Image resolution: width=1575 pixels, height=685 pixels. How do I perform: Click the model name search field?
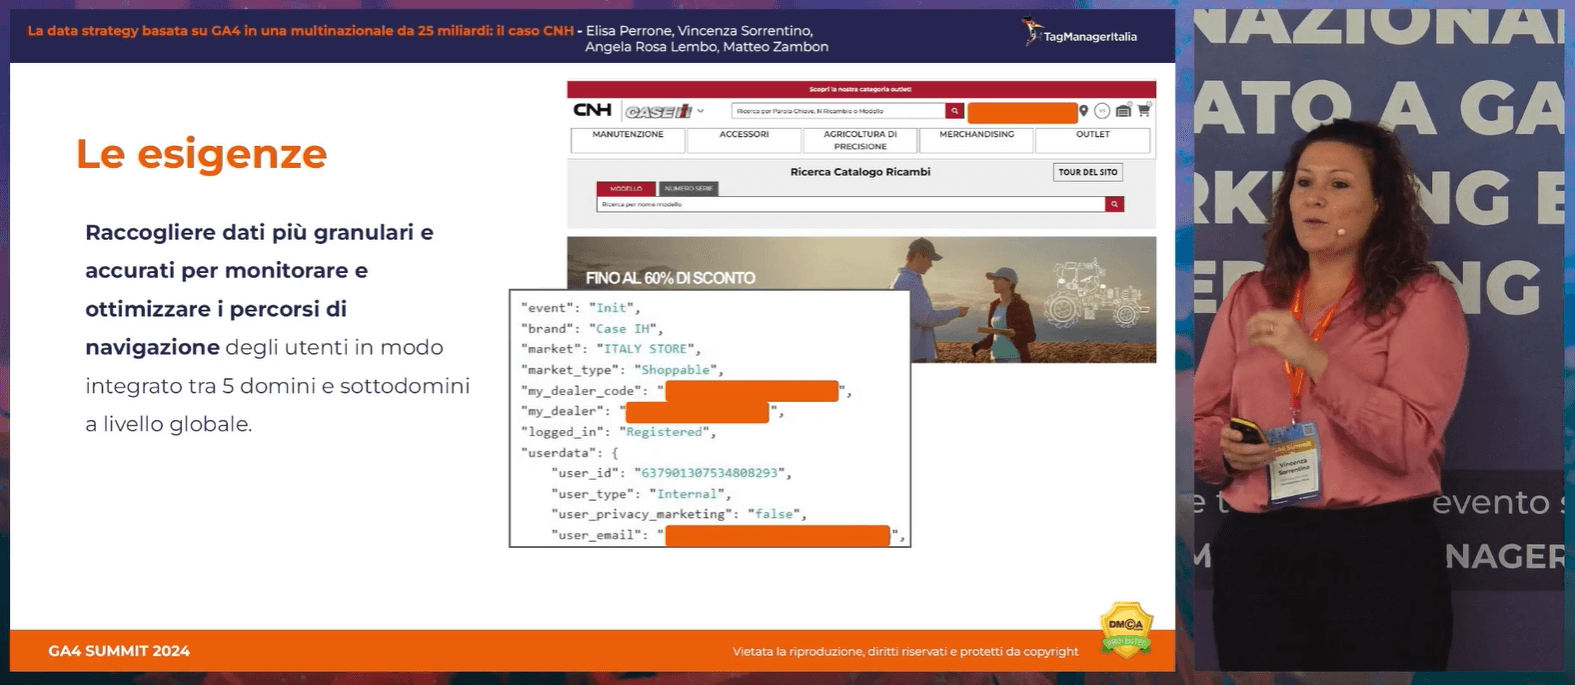click(x=851, y=204)
